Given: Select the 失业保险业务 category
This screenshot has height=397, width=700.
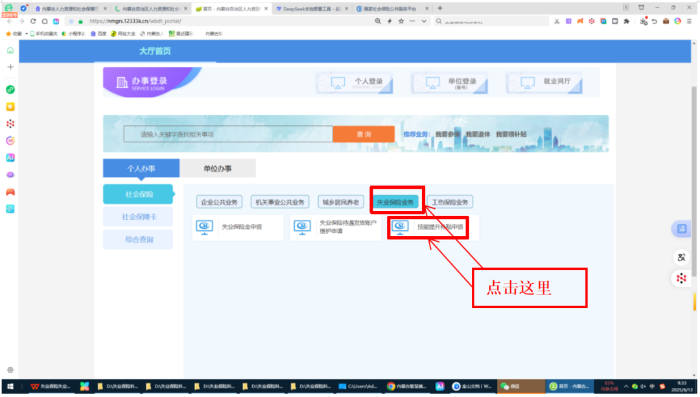Looking at the screenshot, I should click(396, 202).
